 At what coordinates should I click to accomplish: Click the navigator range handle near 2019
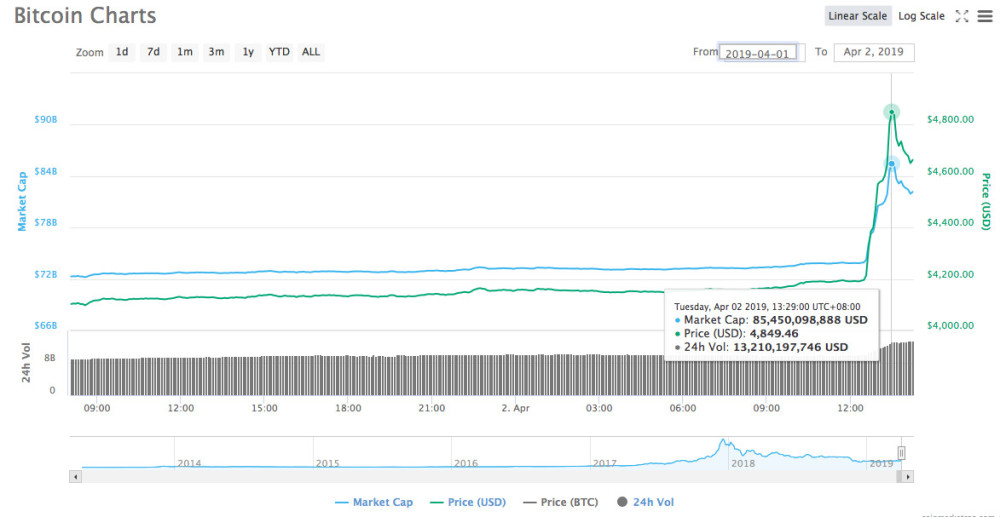[x=902, y=453]
